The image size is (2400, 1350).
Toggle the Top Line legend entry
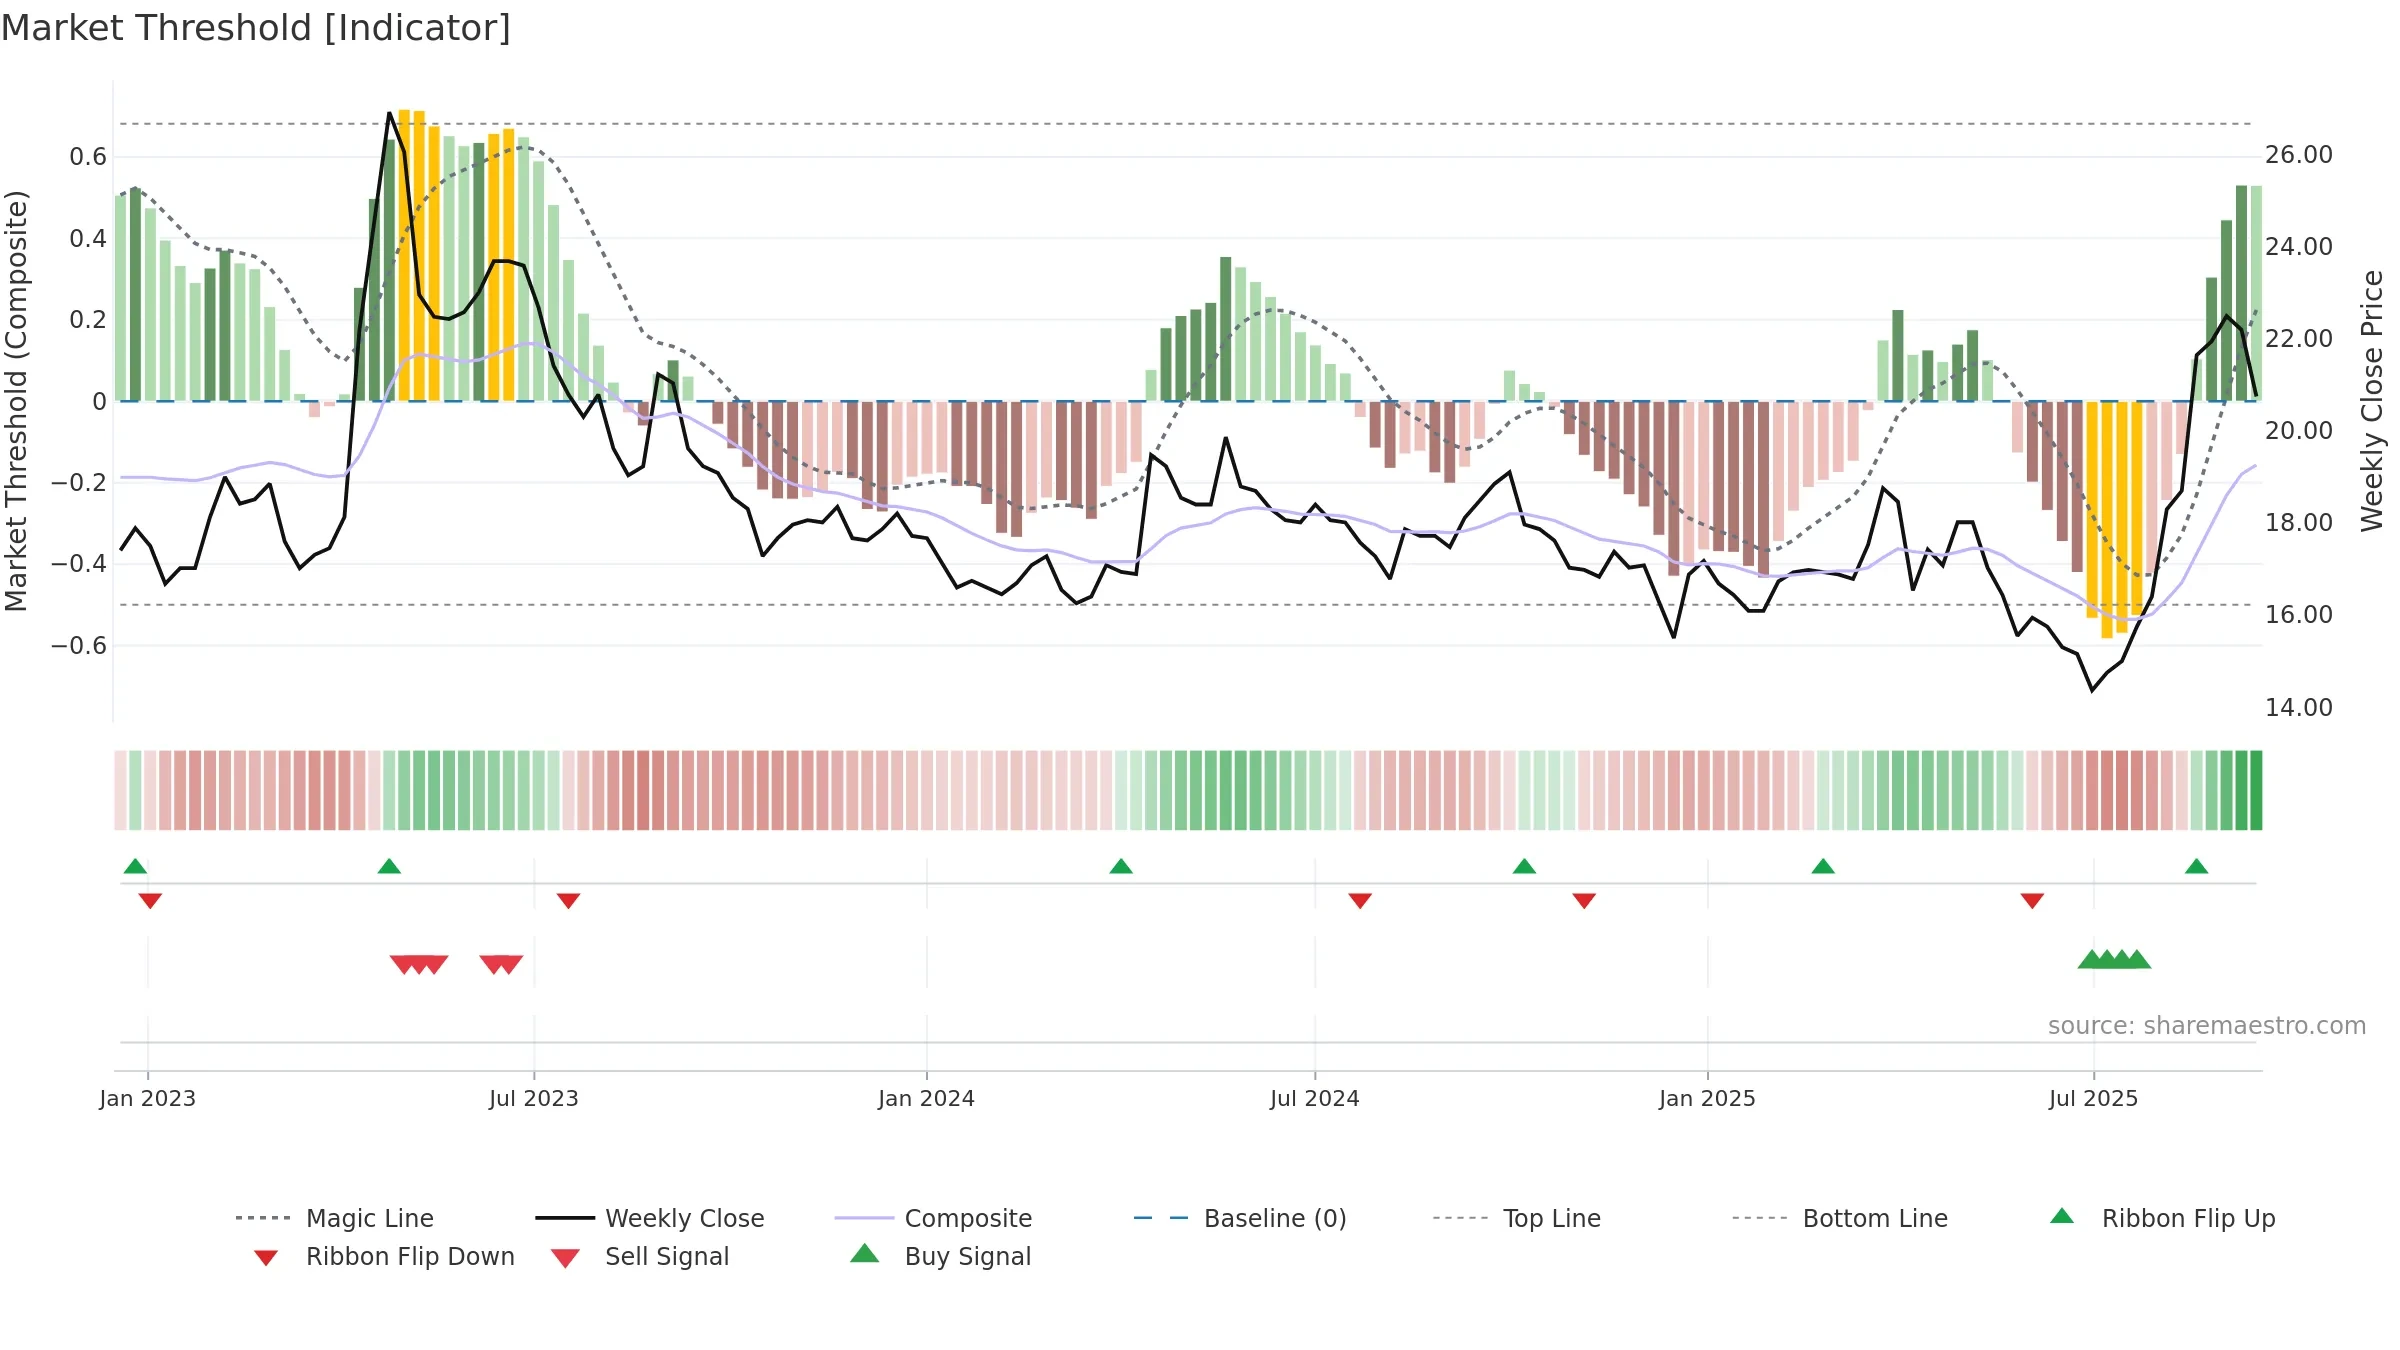1517,1218
